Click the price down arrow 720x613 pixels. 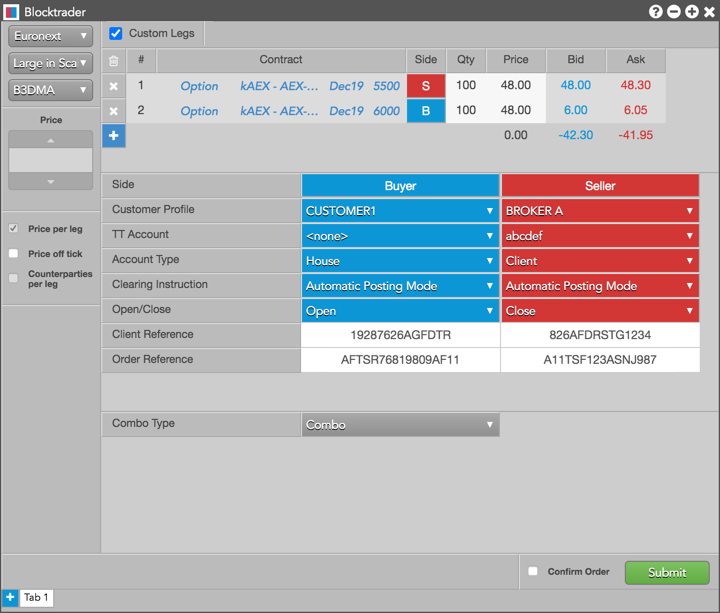(x=51, y=181)
